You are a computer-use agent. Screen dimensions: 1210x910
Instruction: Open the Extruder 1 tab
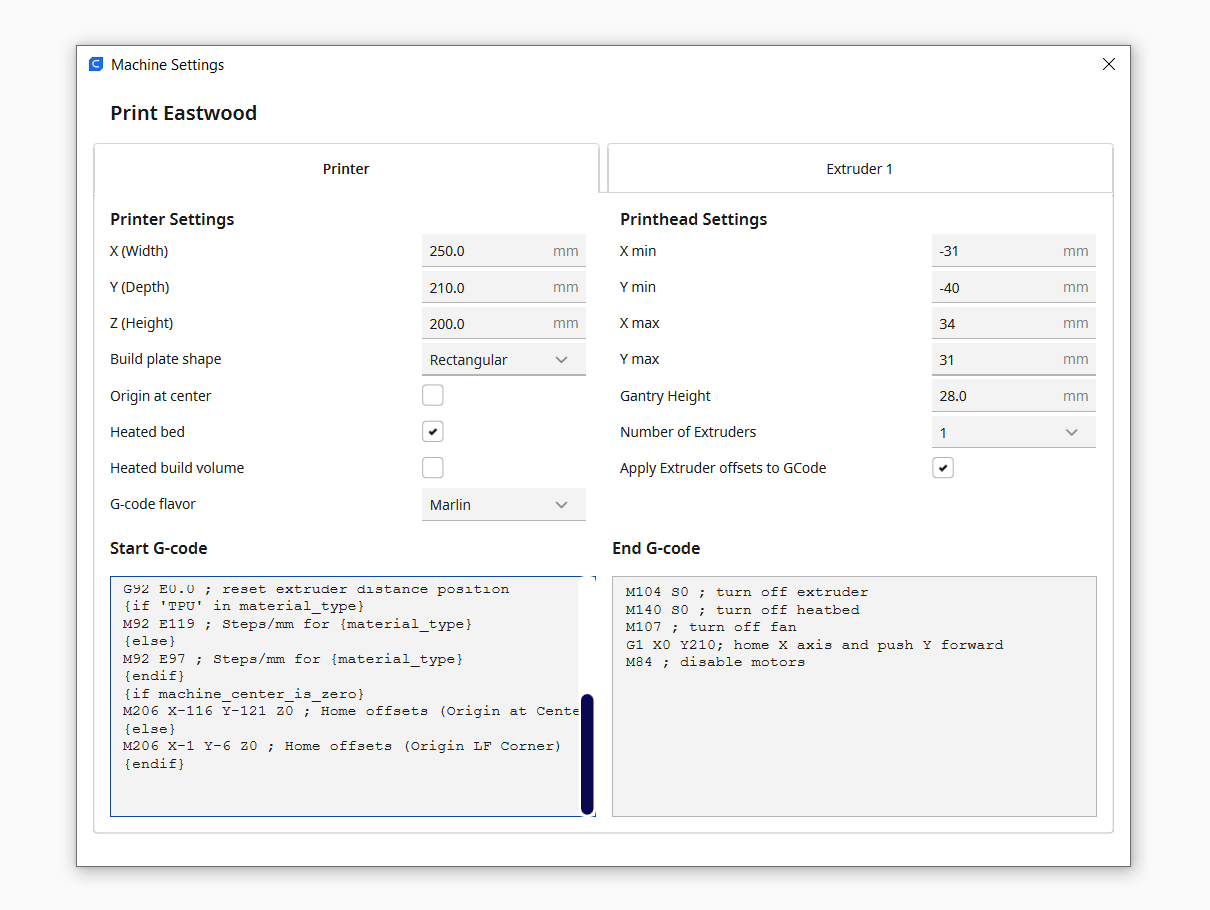tap(860, 168)
